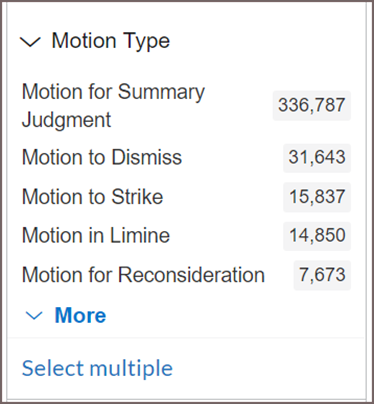Click the word Judgment on second line
This screenshot has width=374, height=404.
tap(66, 120)
